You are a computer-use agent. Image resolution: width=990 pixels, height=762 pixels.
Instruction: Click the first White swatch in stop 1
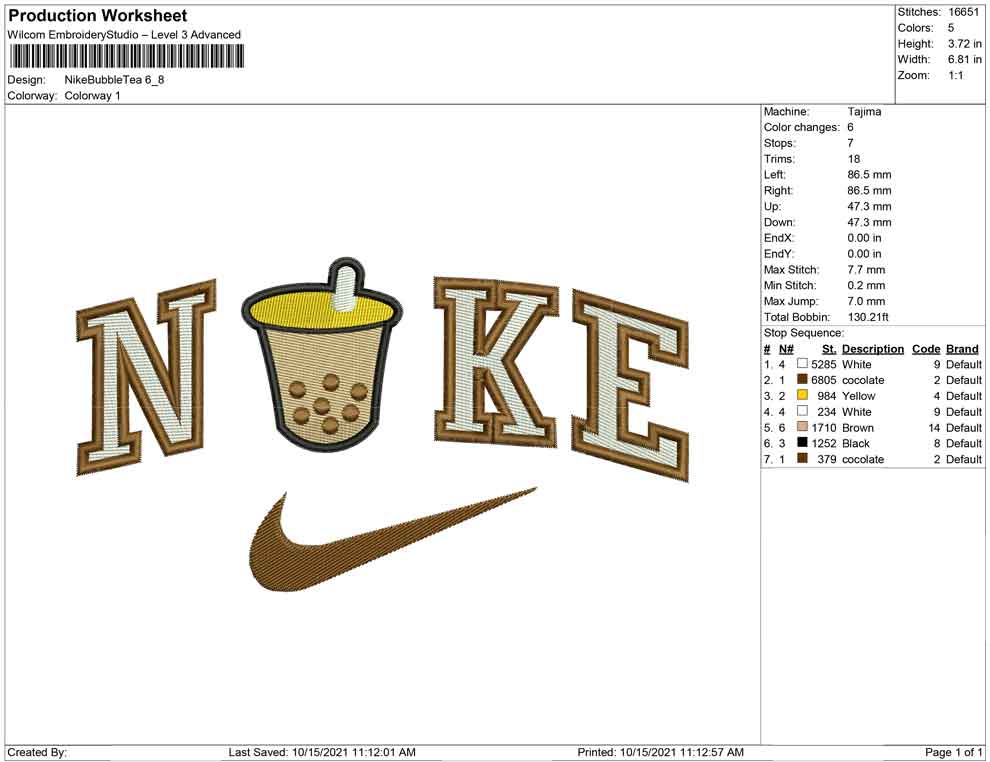tap(802, 365)
